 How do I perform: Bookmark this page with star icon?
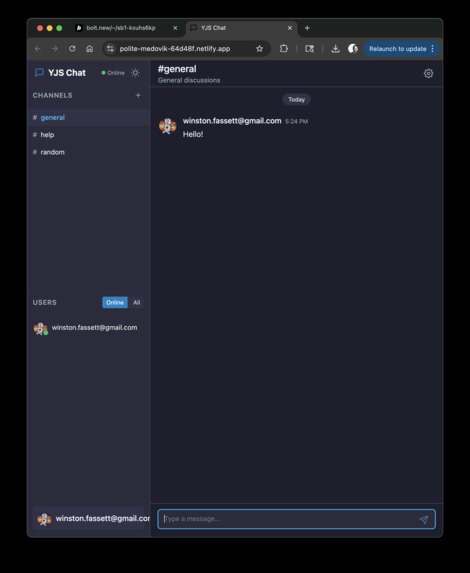pyautogui.click(x=259, y=49)
